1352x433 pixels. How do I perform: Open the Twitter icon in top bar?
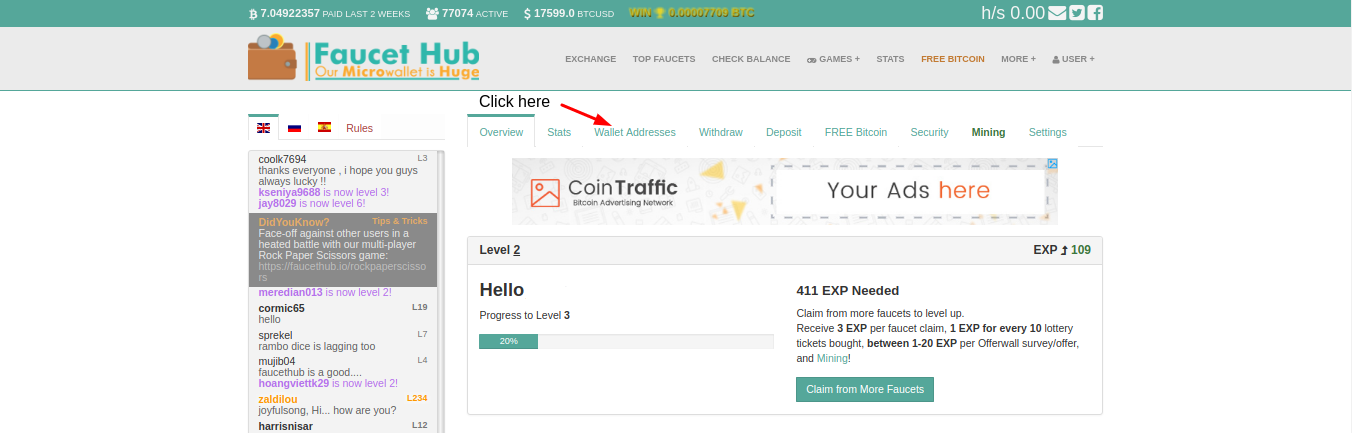(1076, 13)
